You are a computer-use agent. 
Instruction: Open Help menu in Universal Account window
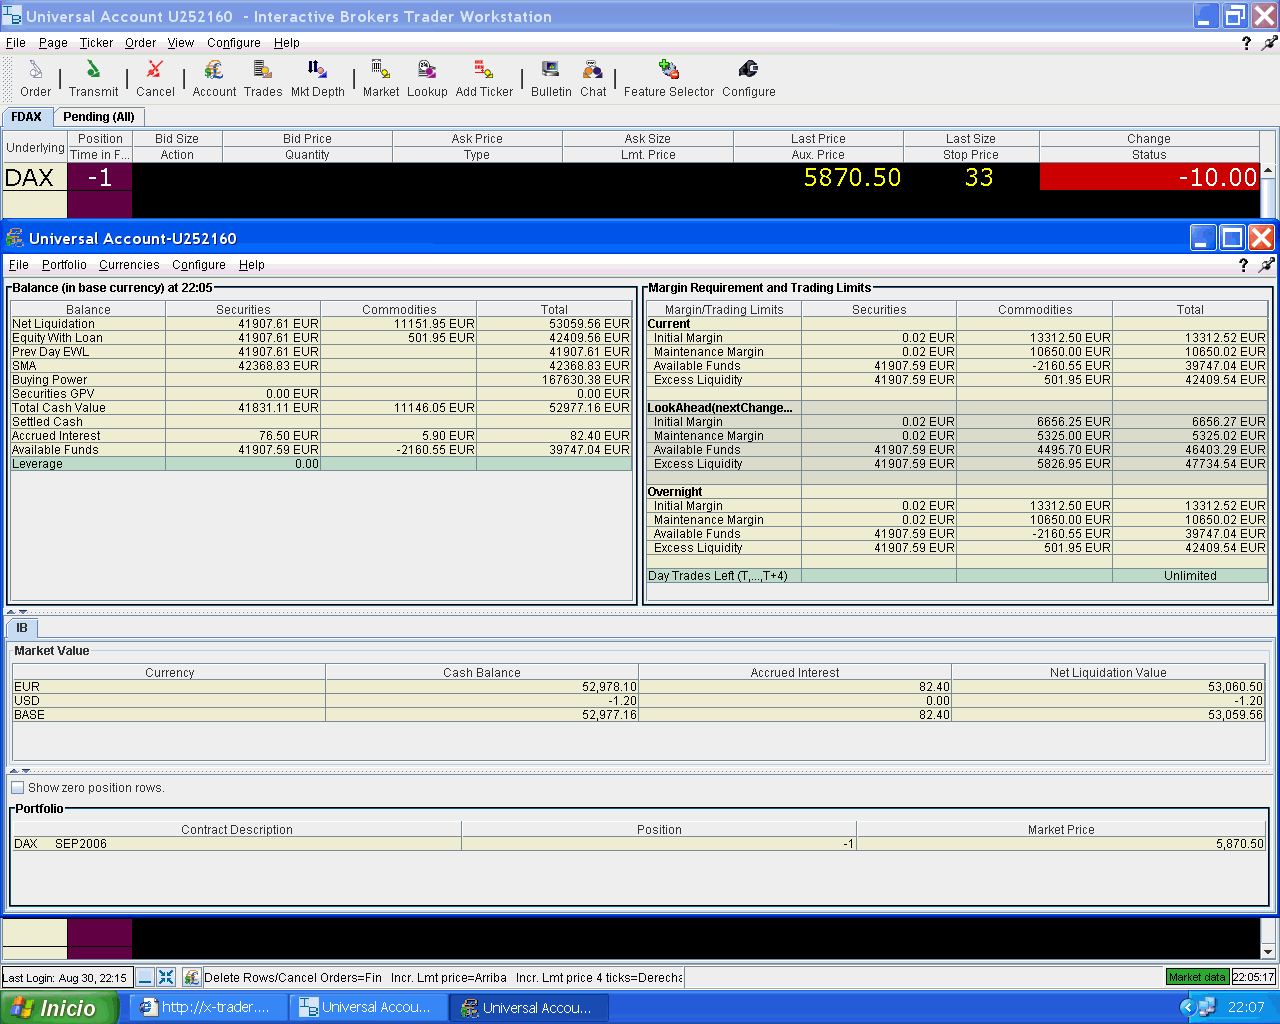(252, 265)
